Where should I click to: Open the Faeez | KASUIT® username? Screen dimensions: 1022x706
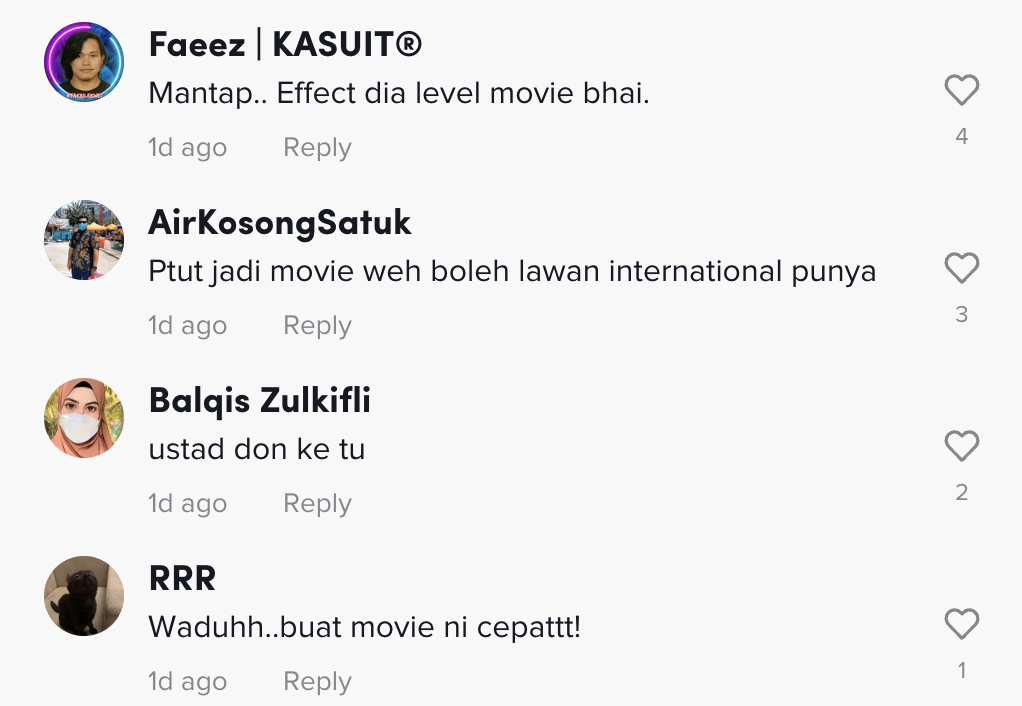tap(285, 45)
